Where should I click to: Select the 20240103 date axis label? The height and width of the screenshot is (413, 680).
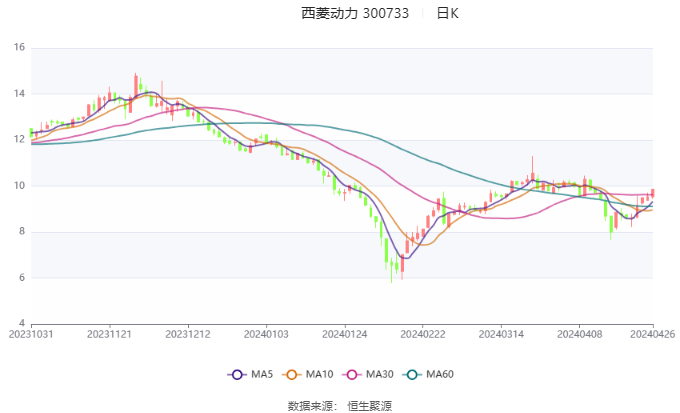point(266,334)
